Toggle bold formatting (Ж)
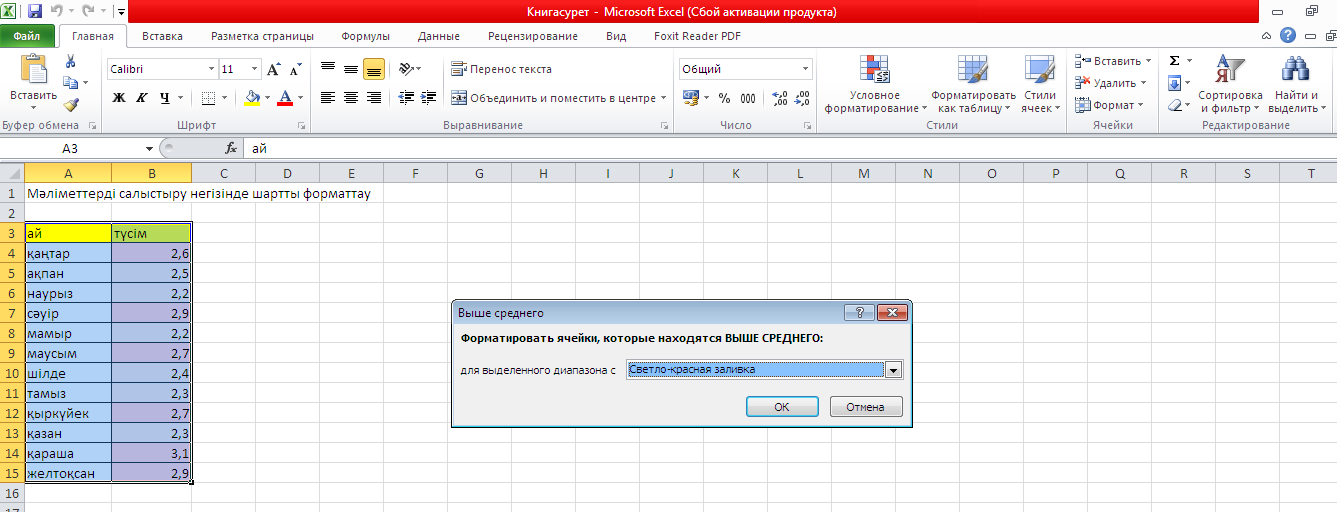 (x=119, y=98)
